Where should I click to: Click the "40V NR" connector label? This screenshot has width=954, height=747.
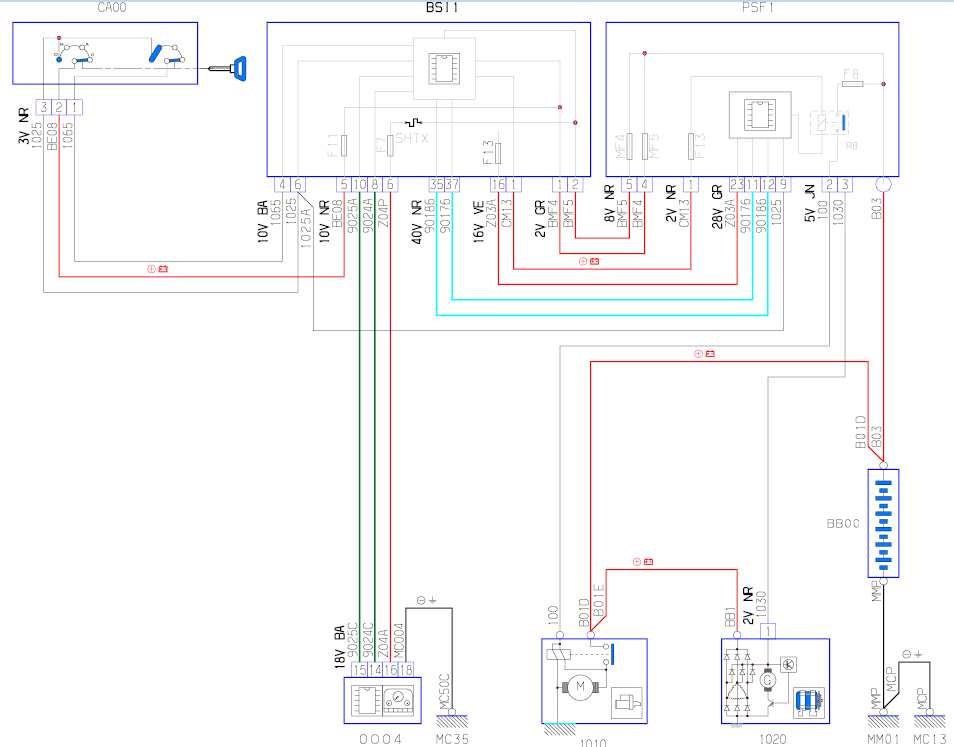[417, 223]
